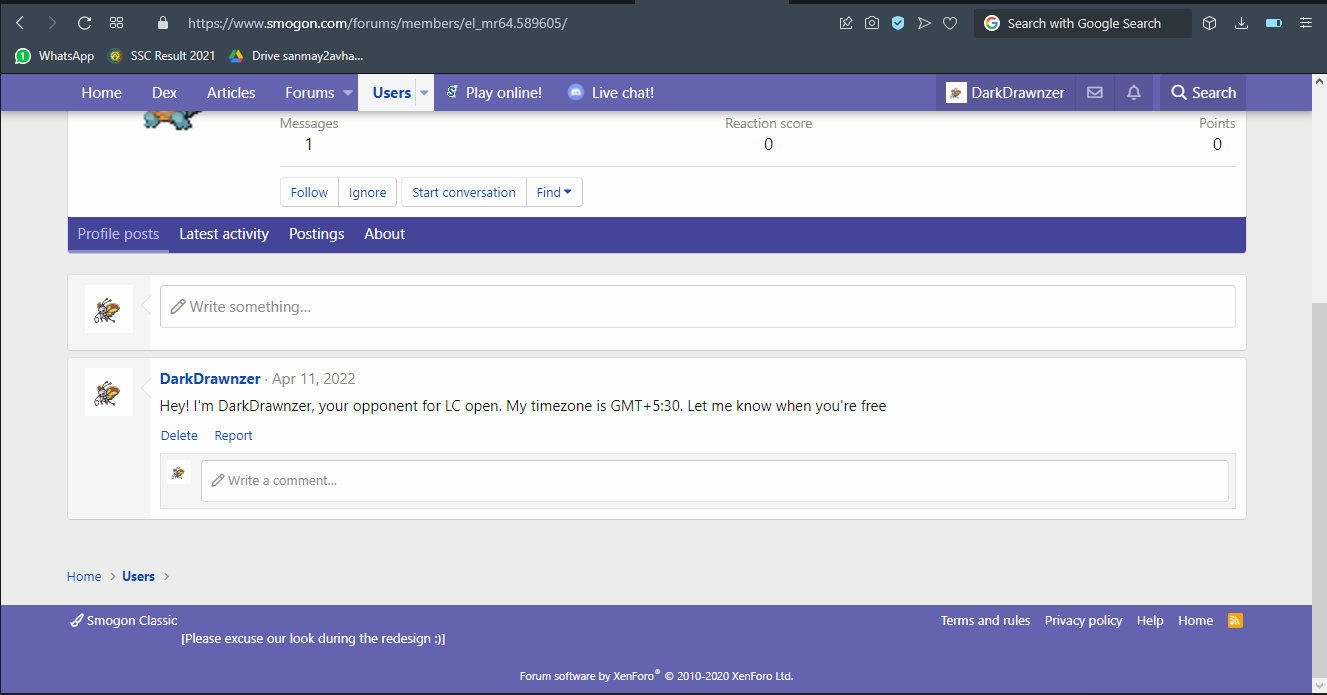
Task: Click the Follow button
Action: coord(309,193)
